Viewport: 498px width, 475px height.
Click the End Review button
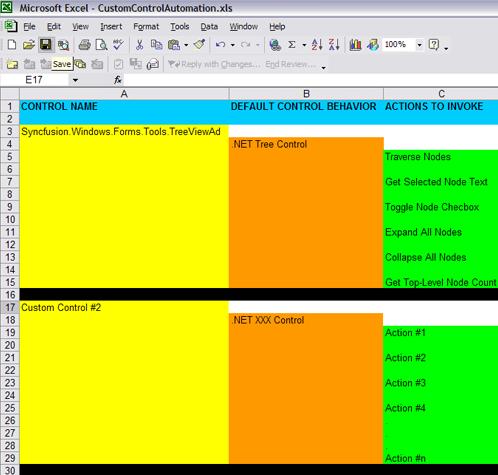(290, 64)
